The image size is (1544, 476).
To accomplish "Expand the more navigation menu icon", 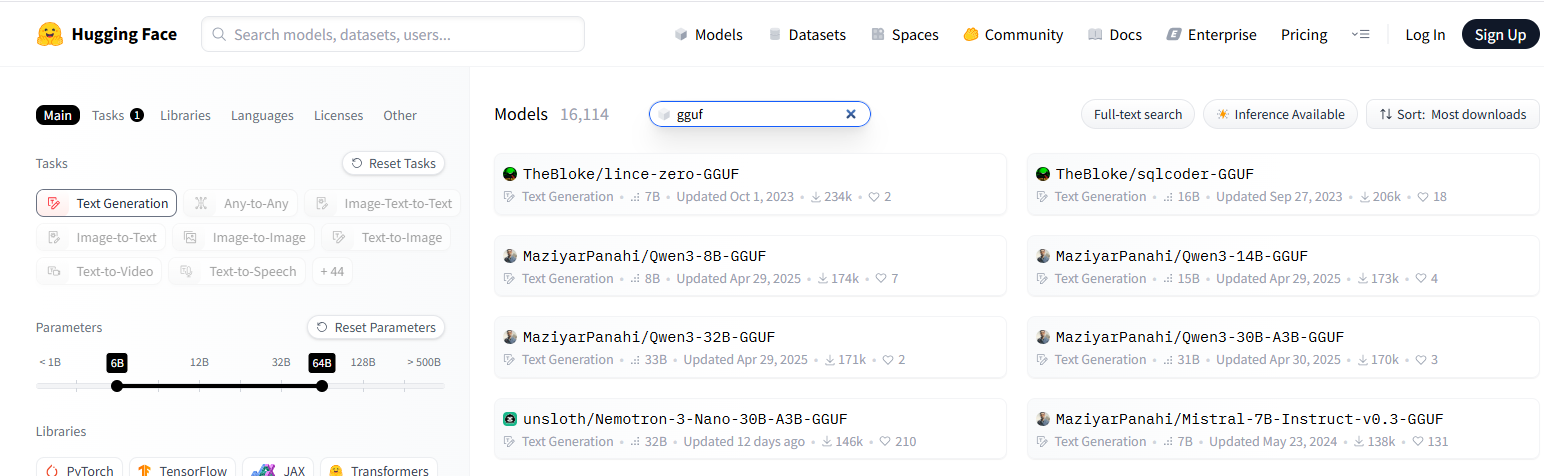I will (x=1360, y=34).
